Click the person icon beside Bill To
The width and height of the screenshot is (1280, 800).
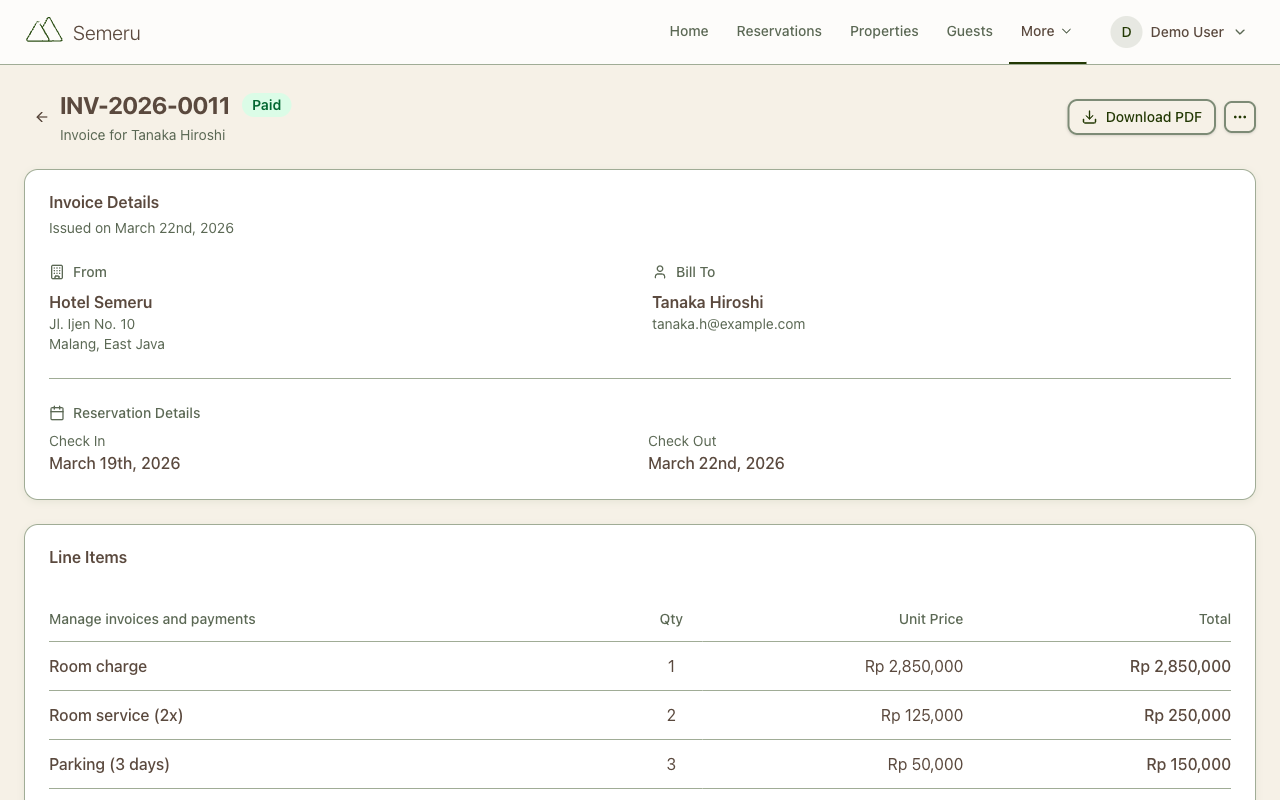click(659, 272)
